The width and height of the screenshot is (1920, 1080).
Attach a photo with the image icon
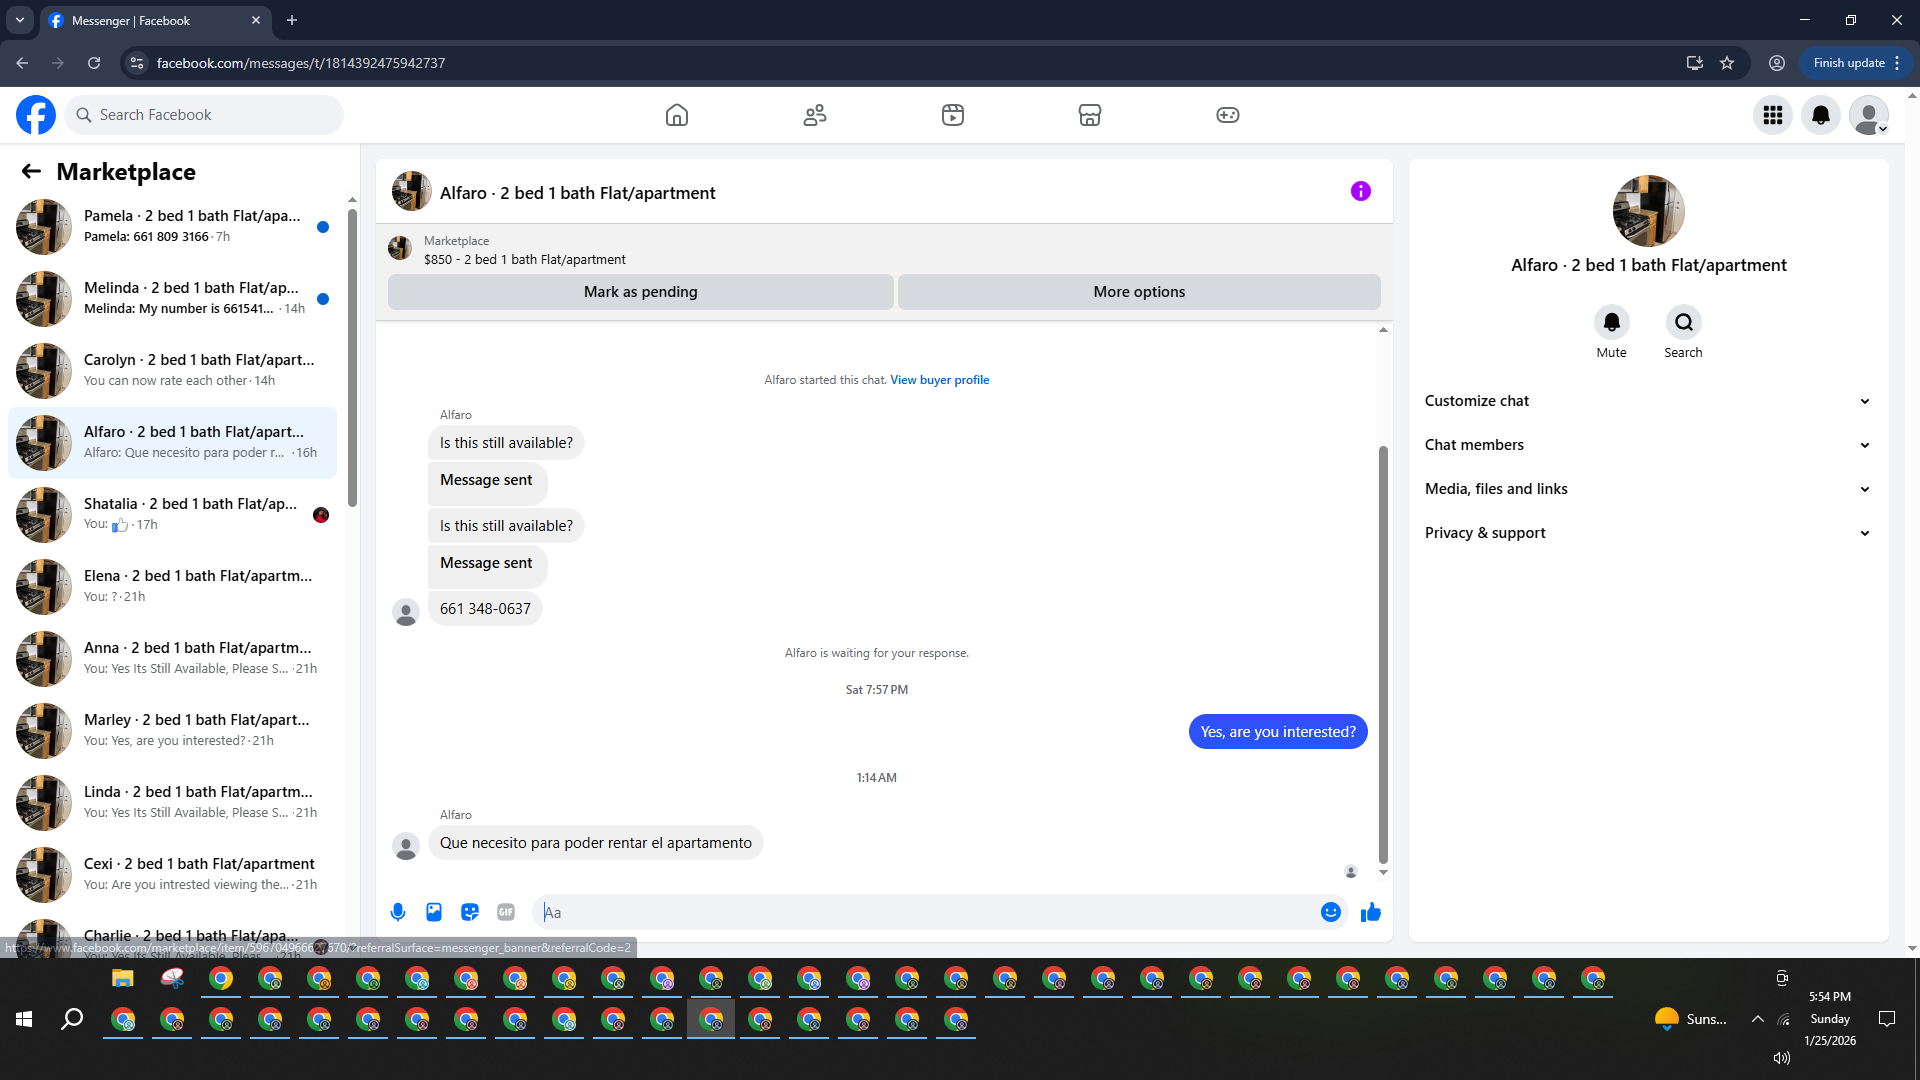[434, 912]
